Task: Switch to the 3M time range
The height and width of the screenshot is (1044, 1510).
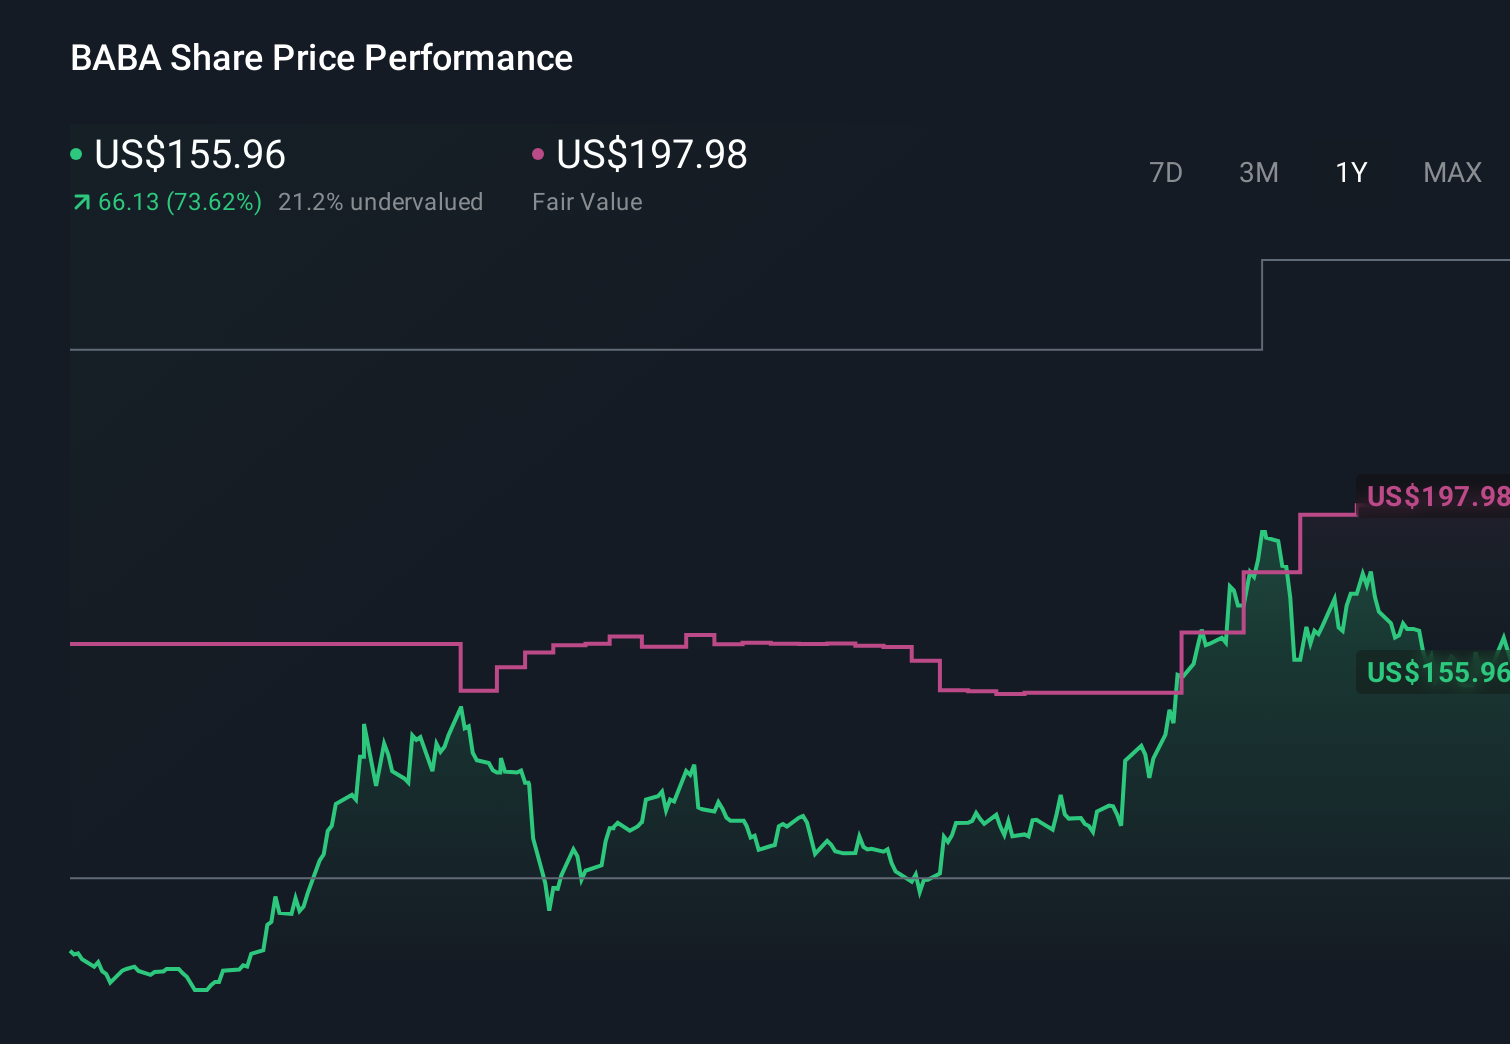Action: pyautogui.click(x=1258, y=172)
